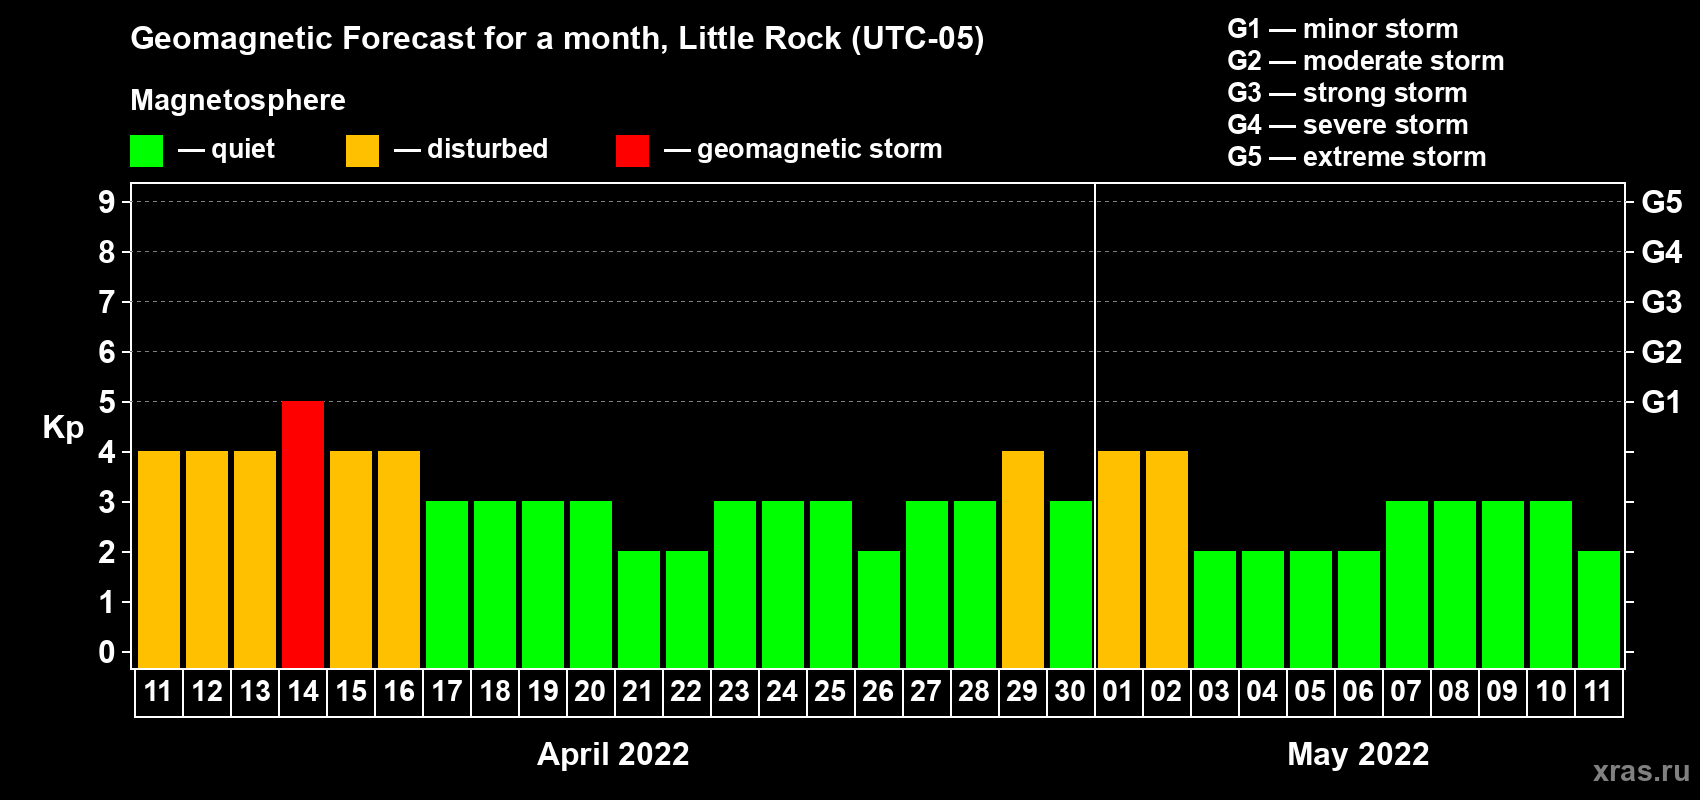Click date cell 17 in April
Screen dimensions: 1700x800
(447, 692)
